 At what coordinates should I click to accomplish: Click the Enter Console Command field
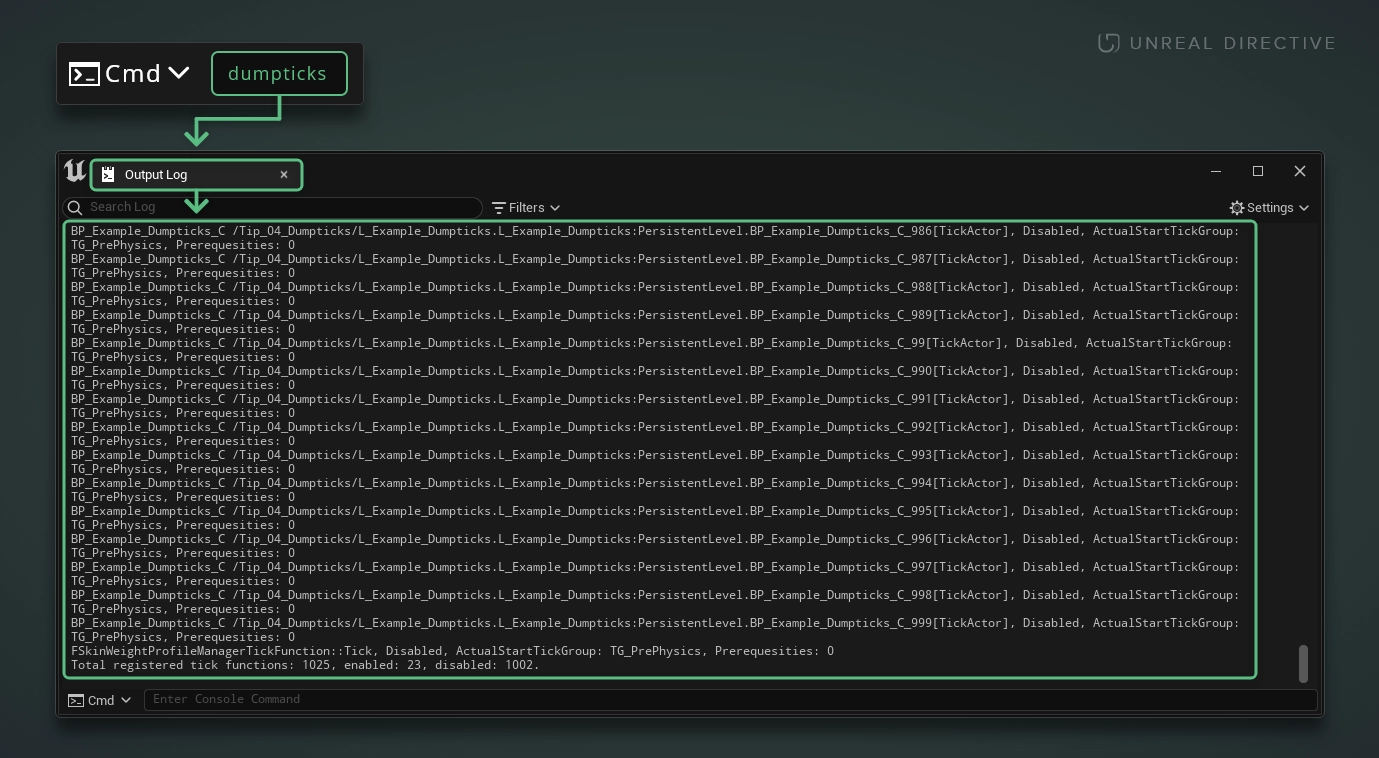[x=730, y=699]
